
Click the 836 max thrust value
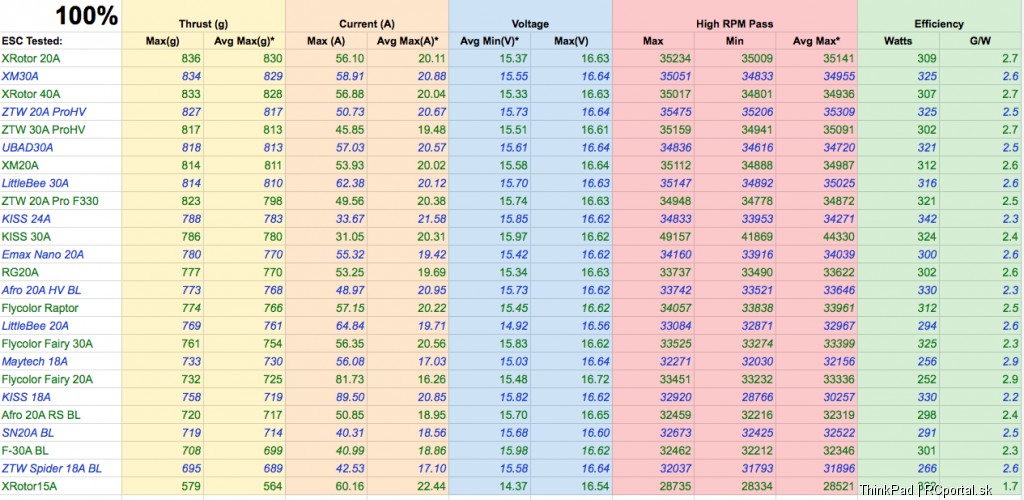coord(192,59)
